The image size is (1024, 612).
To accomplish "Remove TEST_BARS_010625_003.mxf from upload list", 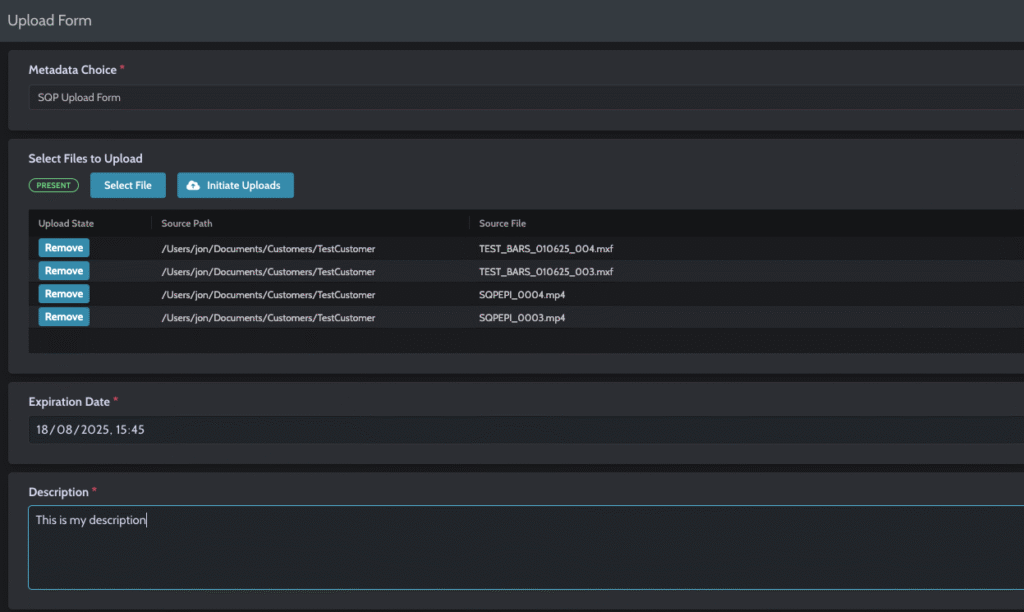I will [x=63, y=271].
